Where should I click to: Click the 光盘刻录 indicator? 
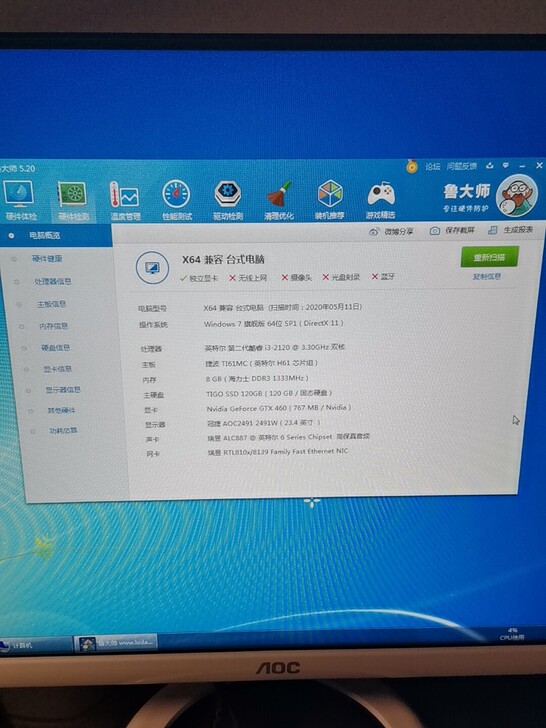click(x=341, y=277)
